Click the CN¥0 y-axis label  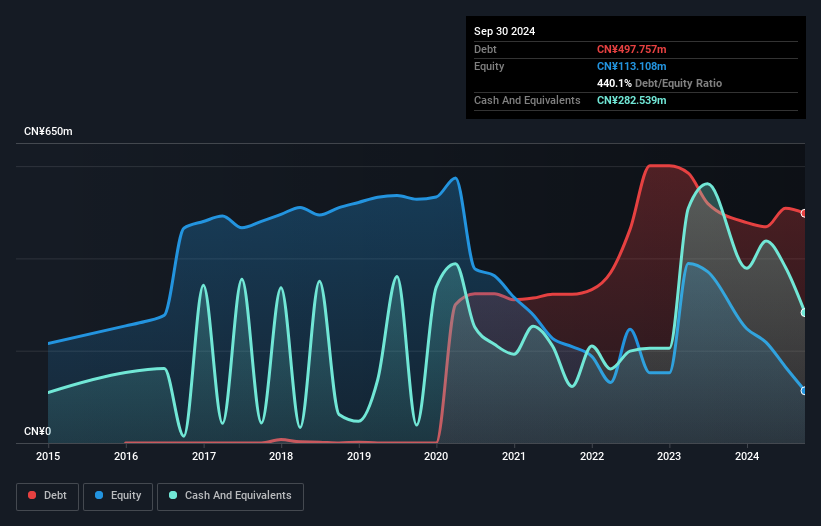pyautogui.click(x=38, y=431)
